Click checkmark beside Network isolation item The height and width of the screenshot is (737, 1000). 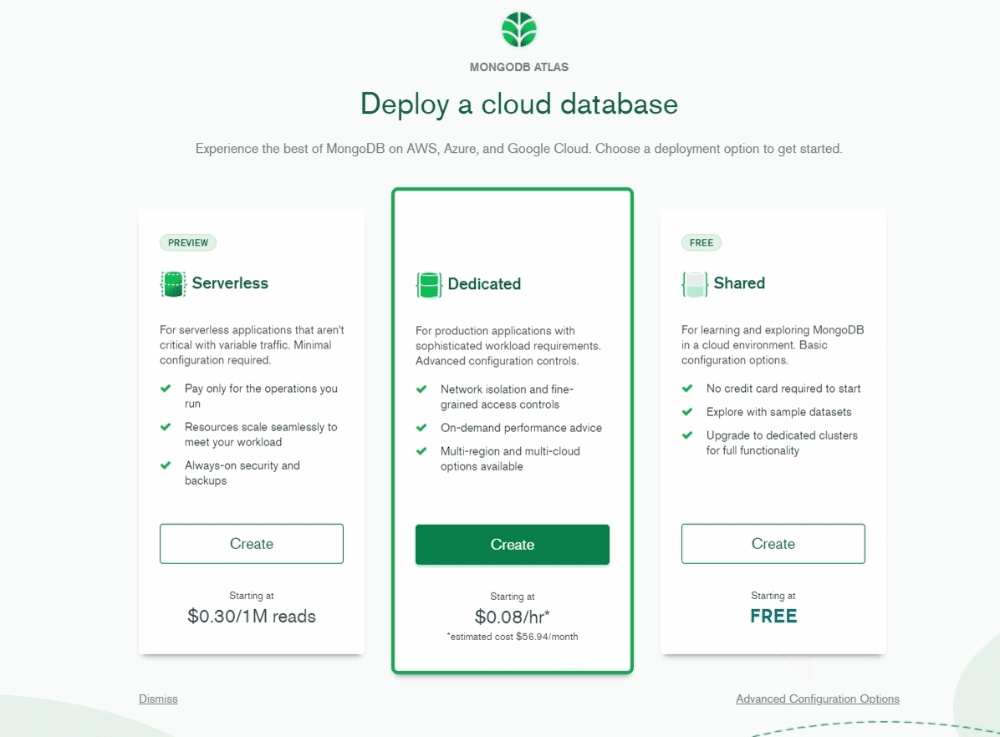[422, 389]
